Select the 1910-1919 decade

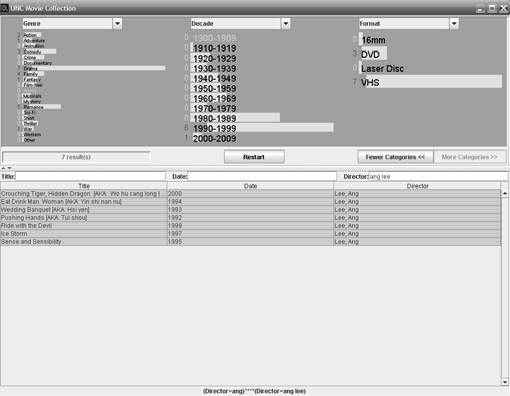pyautogui.click(x=214, y=48)
